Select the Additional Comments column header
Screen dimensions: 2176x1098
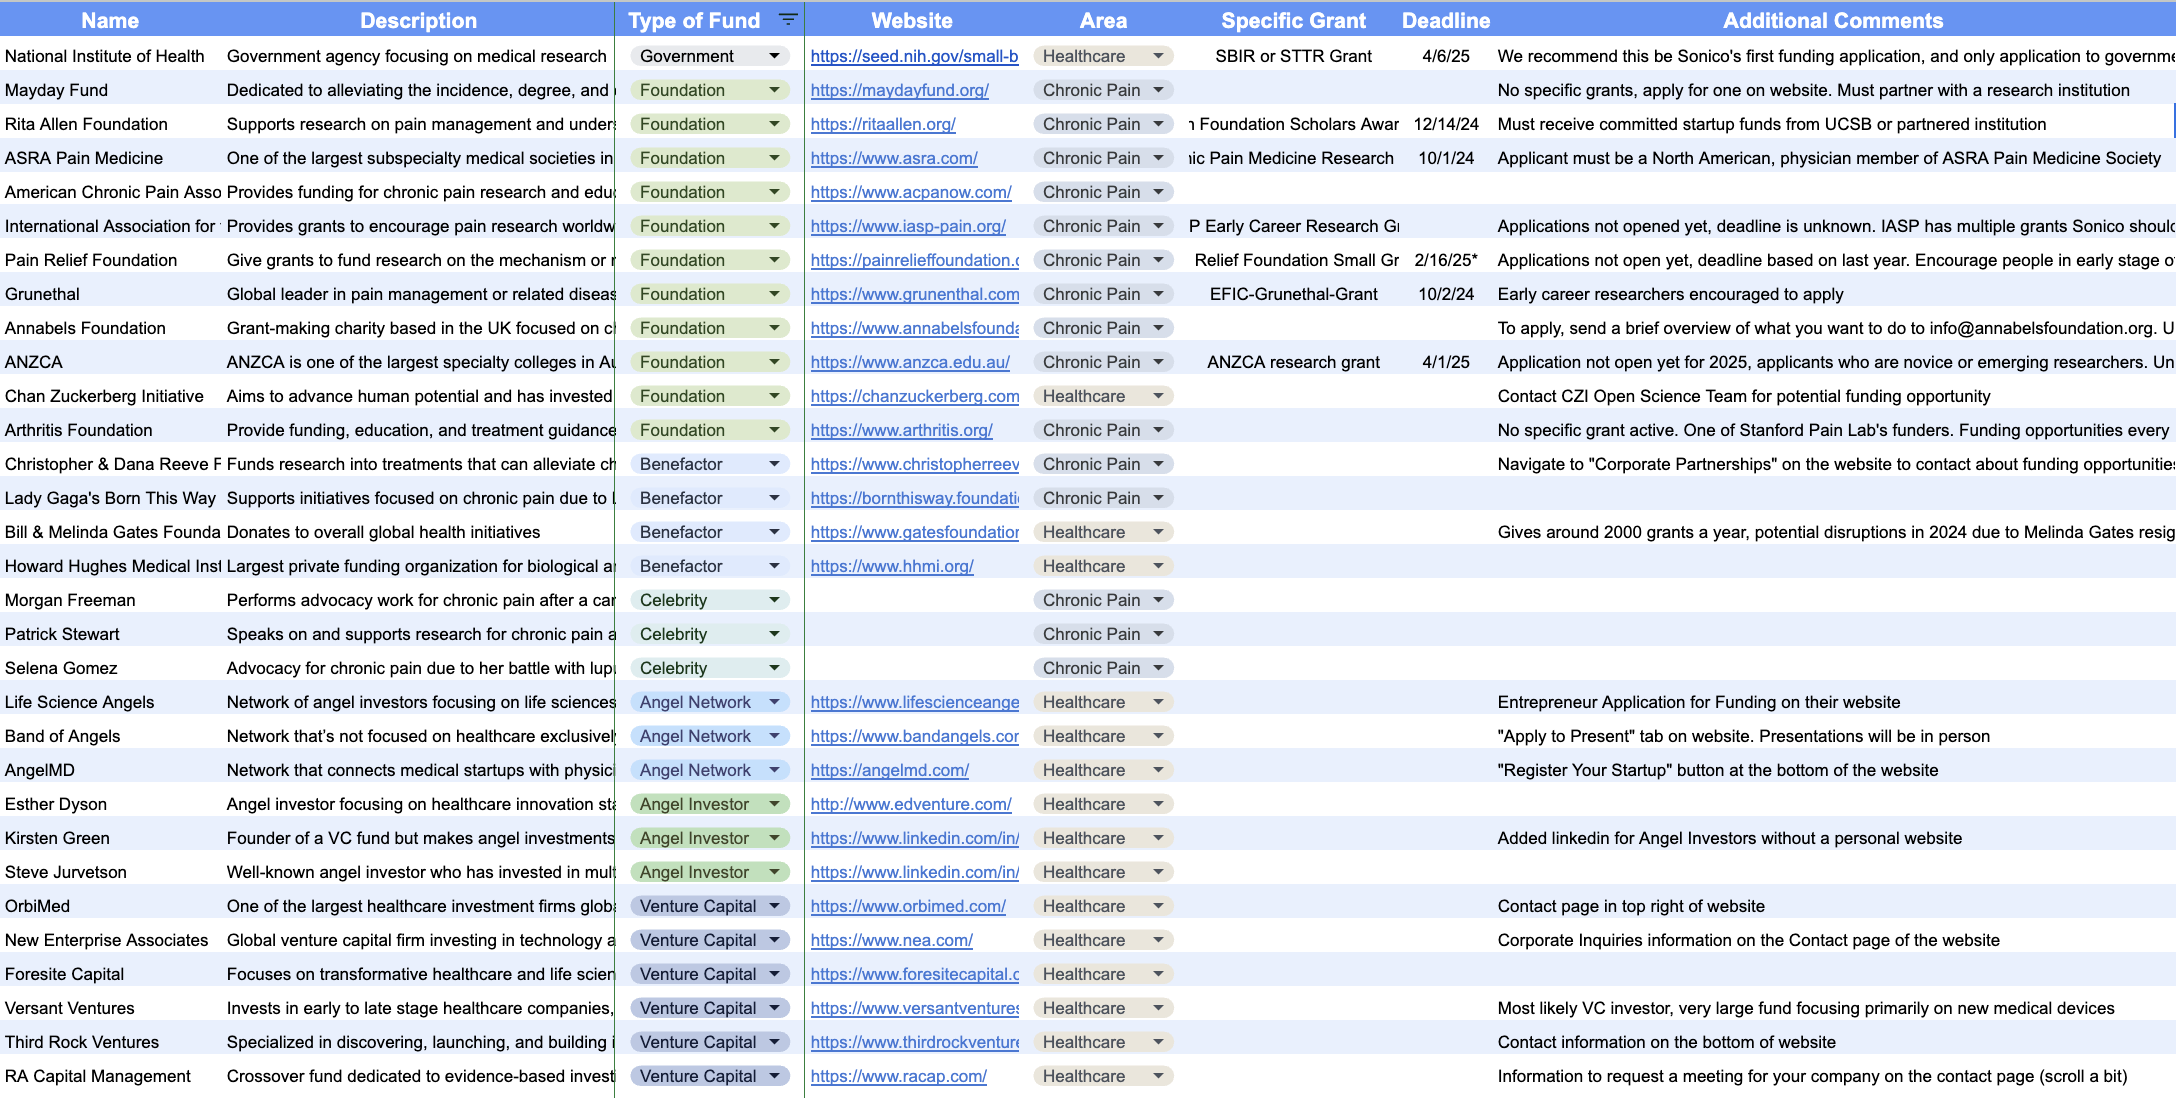pos(1833,20)
